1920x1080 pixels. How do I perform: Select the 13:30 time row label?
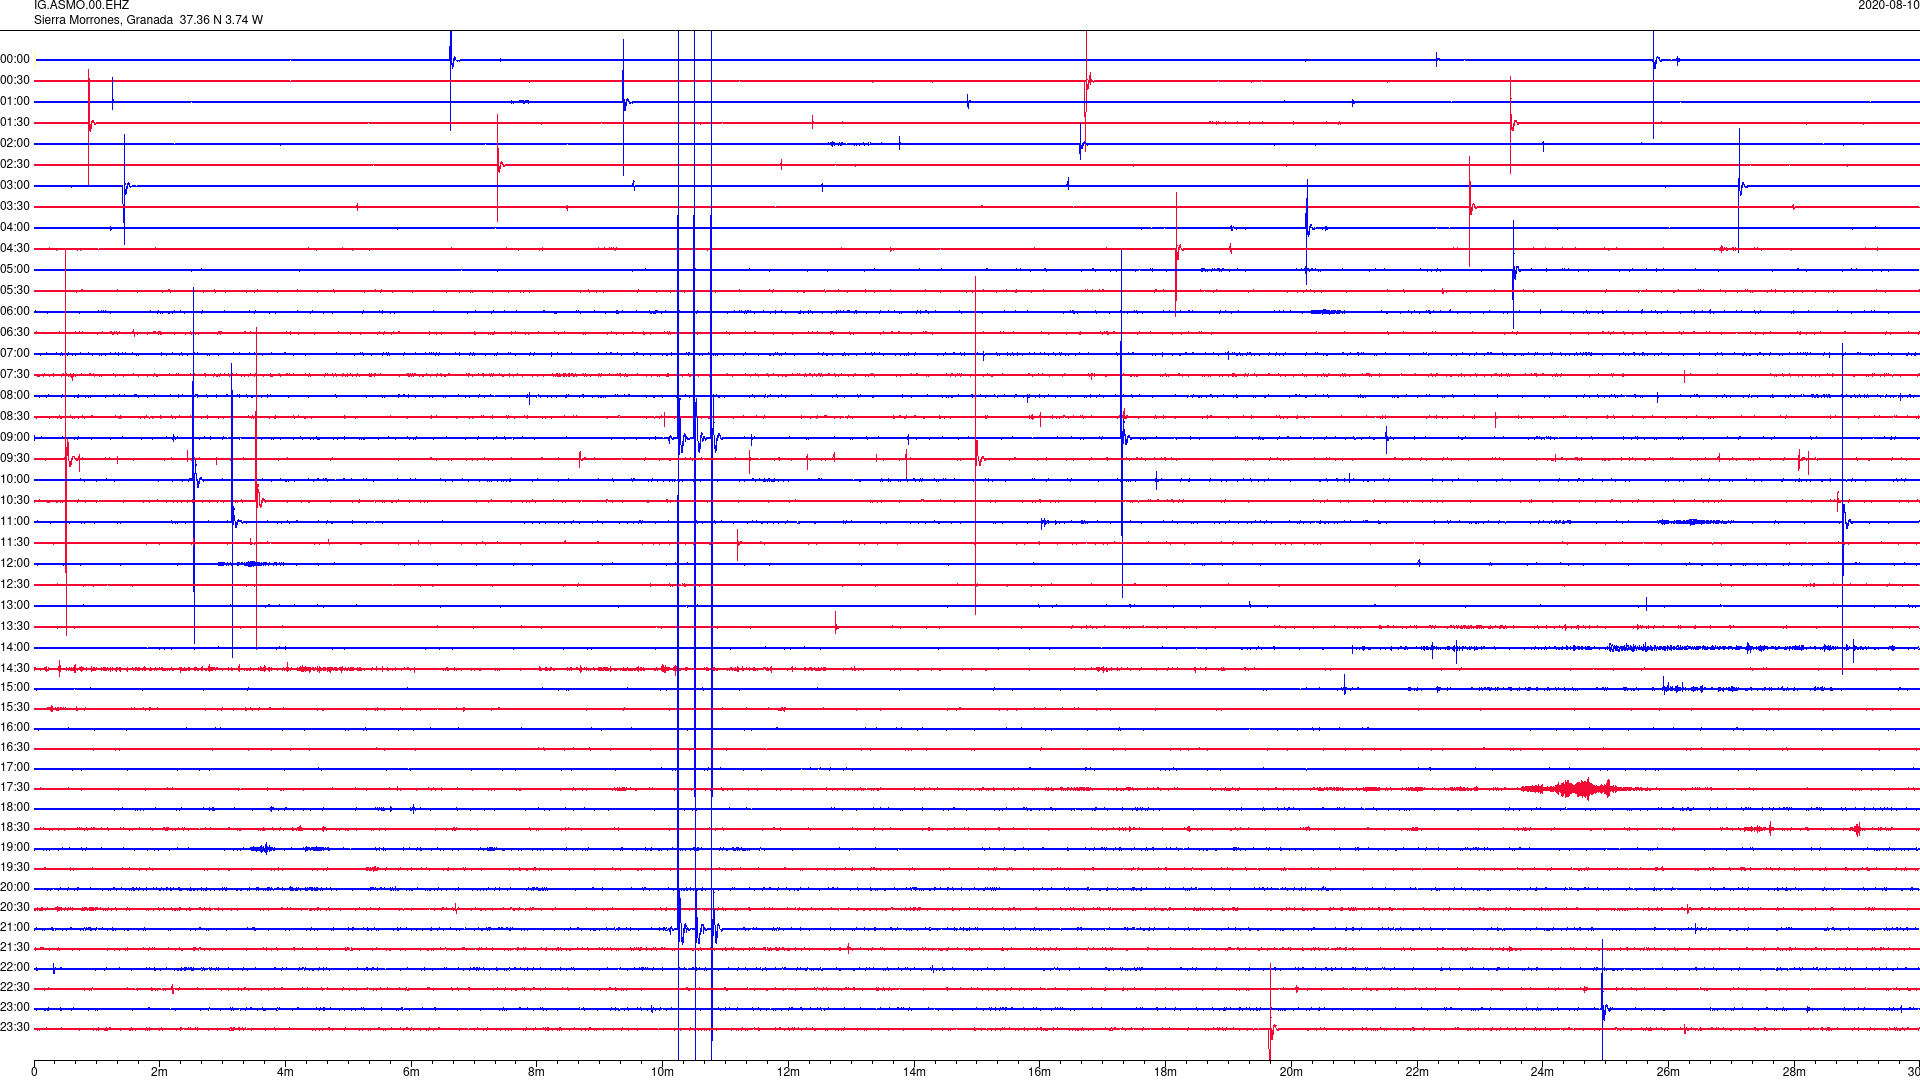[x=15, y=627]
